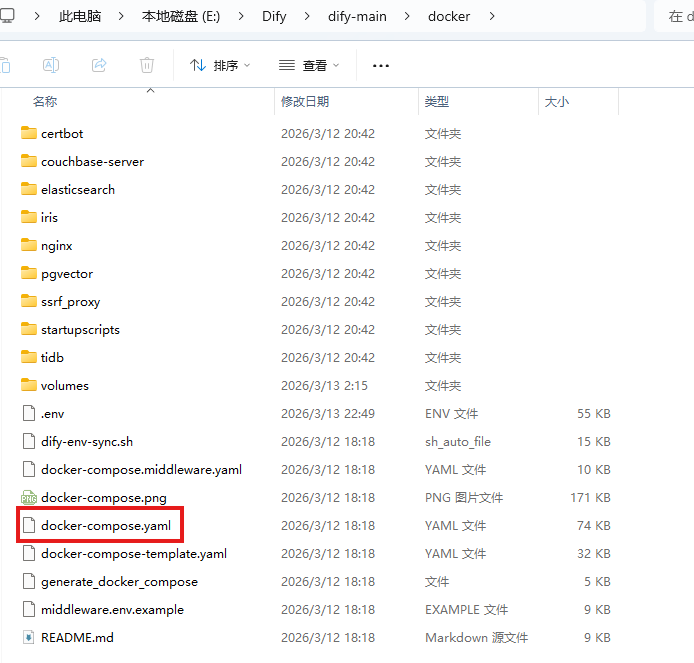Screen dimensions: 694x663
Task: Click the type Markdown 源文件
Action: coord(477,637)
